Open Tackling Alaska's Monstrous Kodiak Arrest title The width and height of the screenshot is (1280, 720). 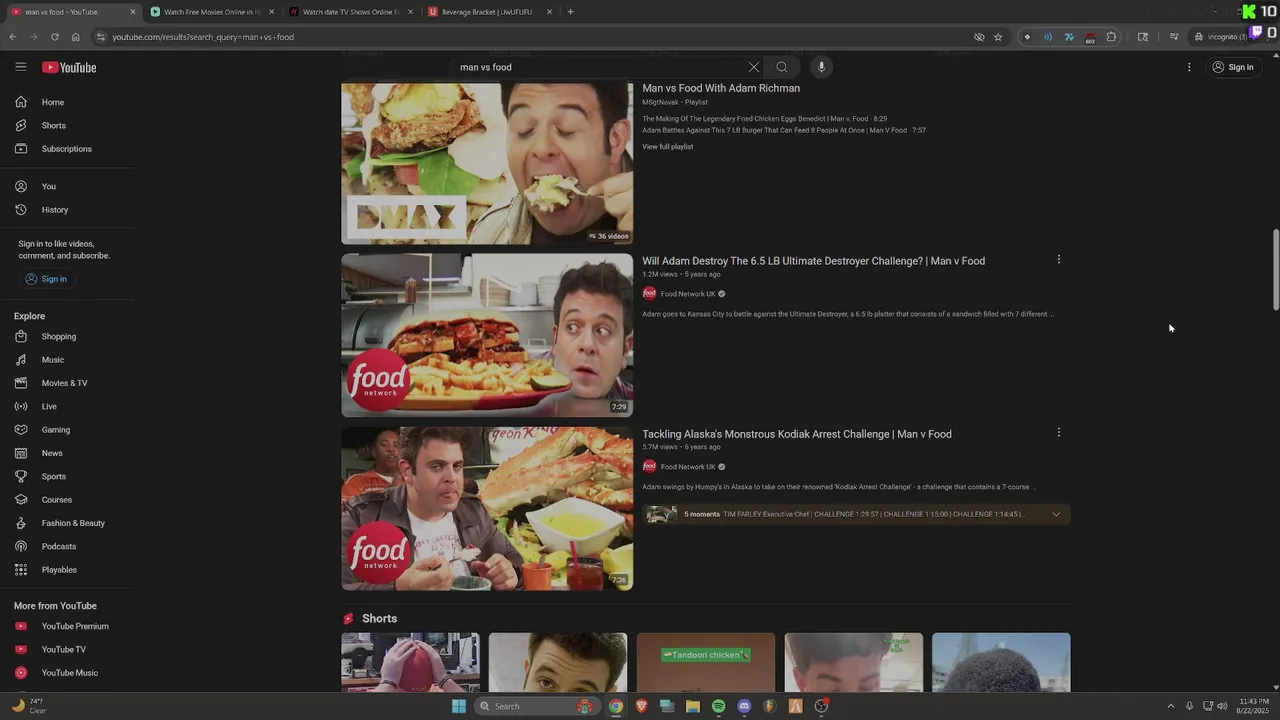point(797,434)
